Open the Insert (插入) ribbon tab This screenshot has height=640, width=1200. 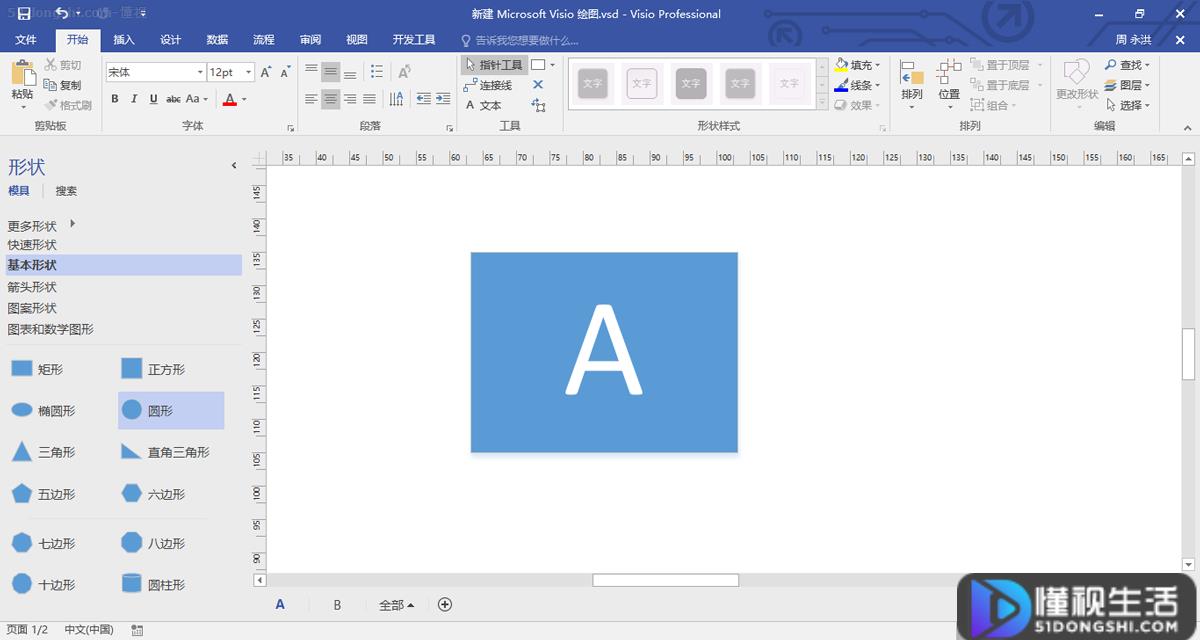(124, 40)
